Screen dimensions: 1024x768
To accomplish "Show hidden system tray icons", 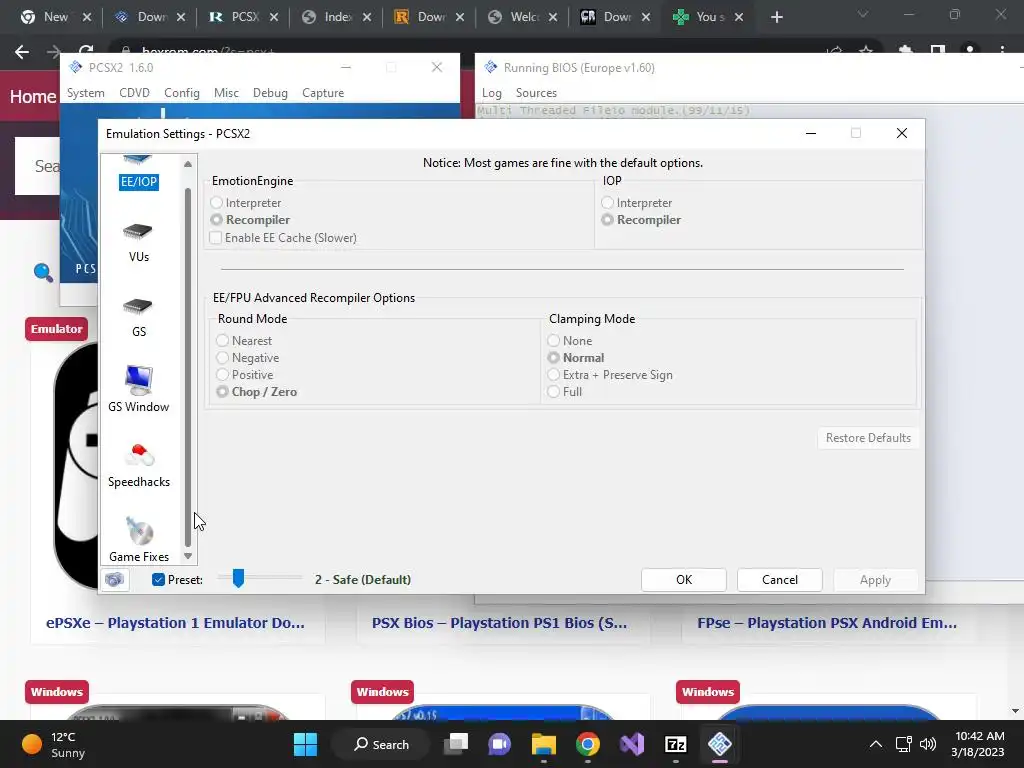I will [876, 744].
